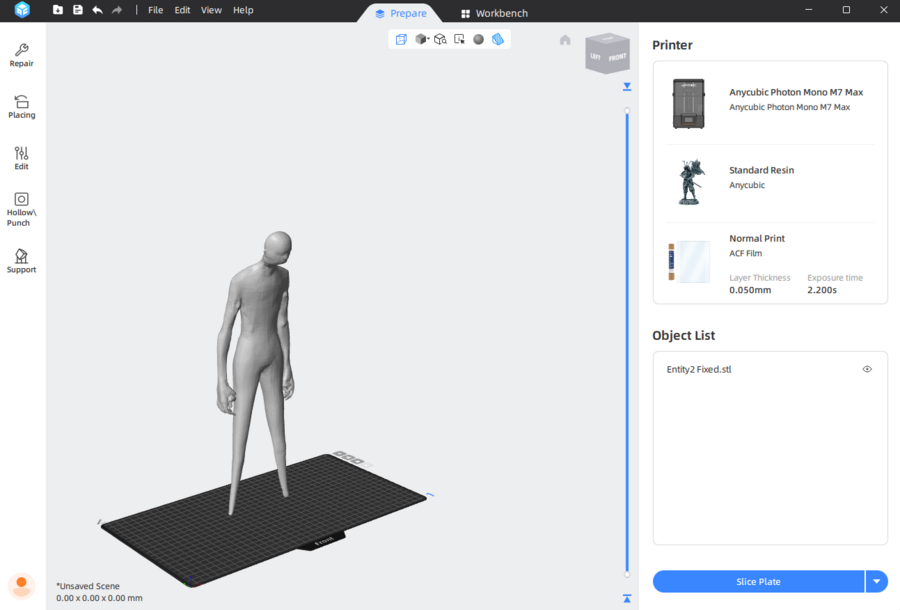Screen dimensions: 900x610
Task: Open the File menu
Action: coord(155,10)
